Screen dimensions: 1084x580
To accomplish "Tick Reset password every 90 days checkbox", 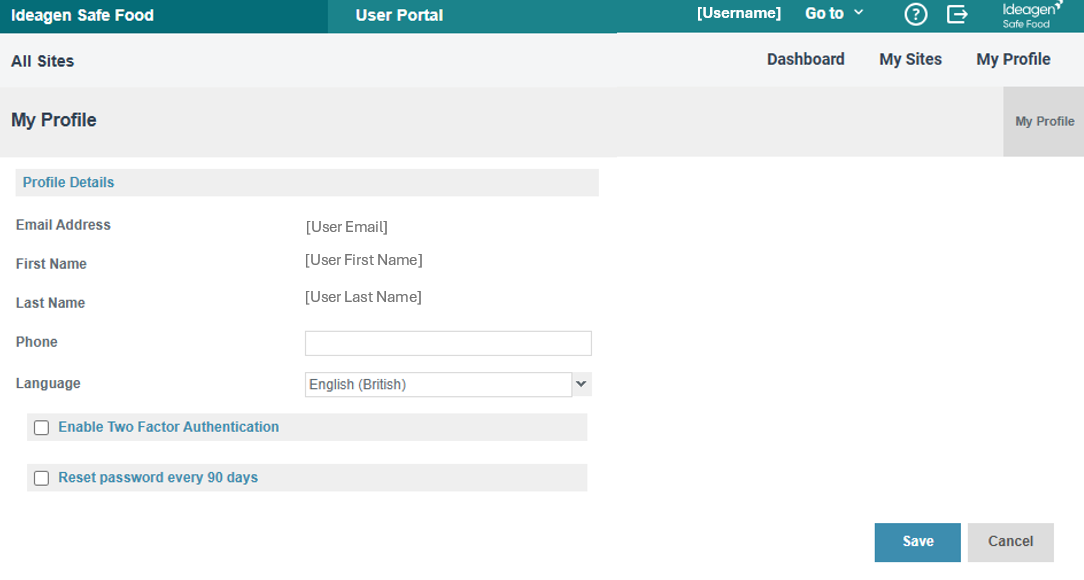I will coord(41,478).
